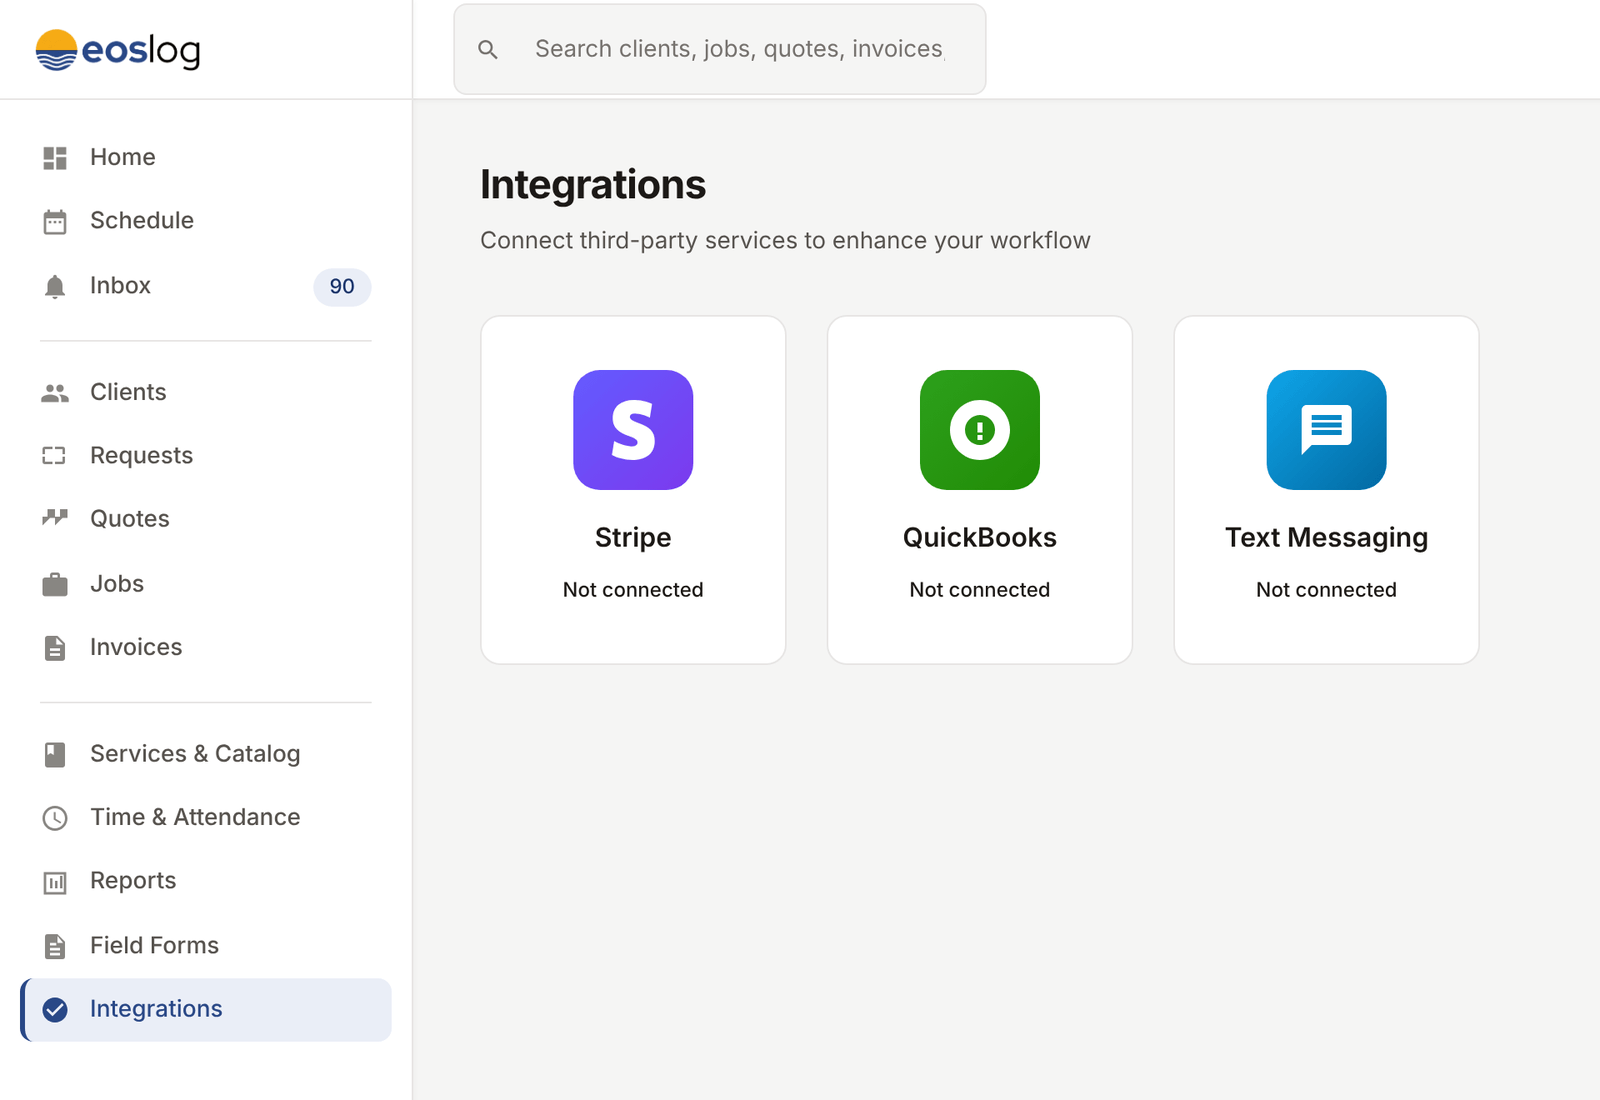
Task: Click Text Messaging's Not connected status
Action: pyautogui.click(x=1326, y=590)
